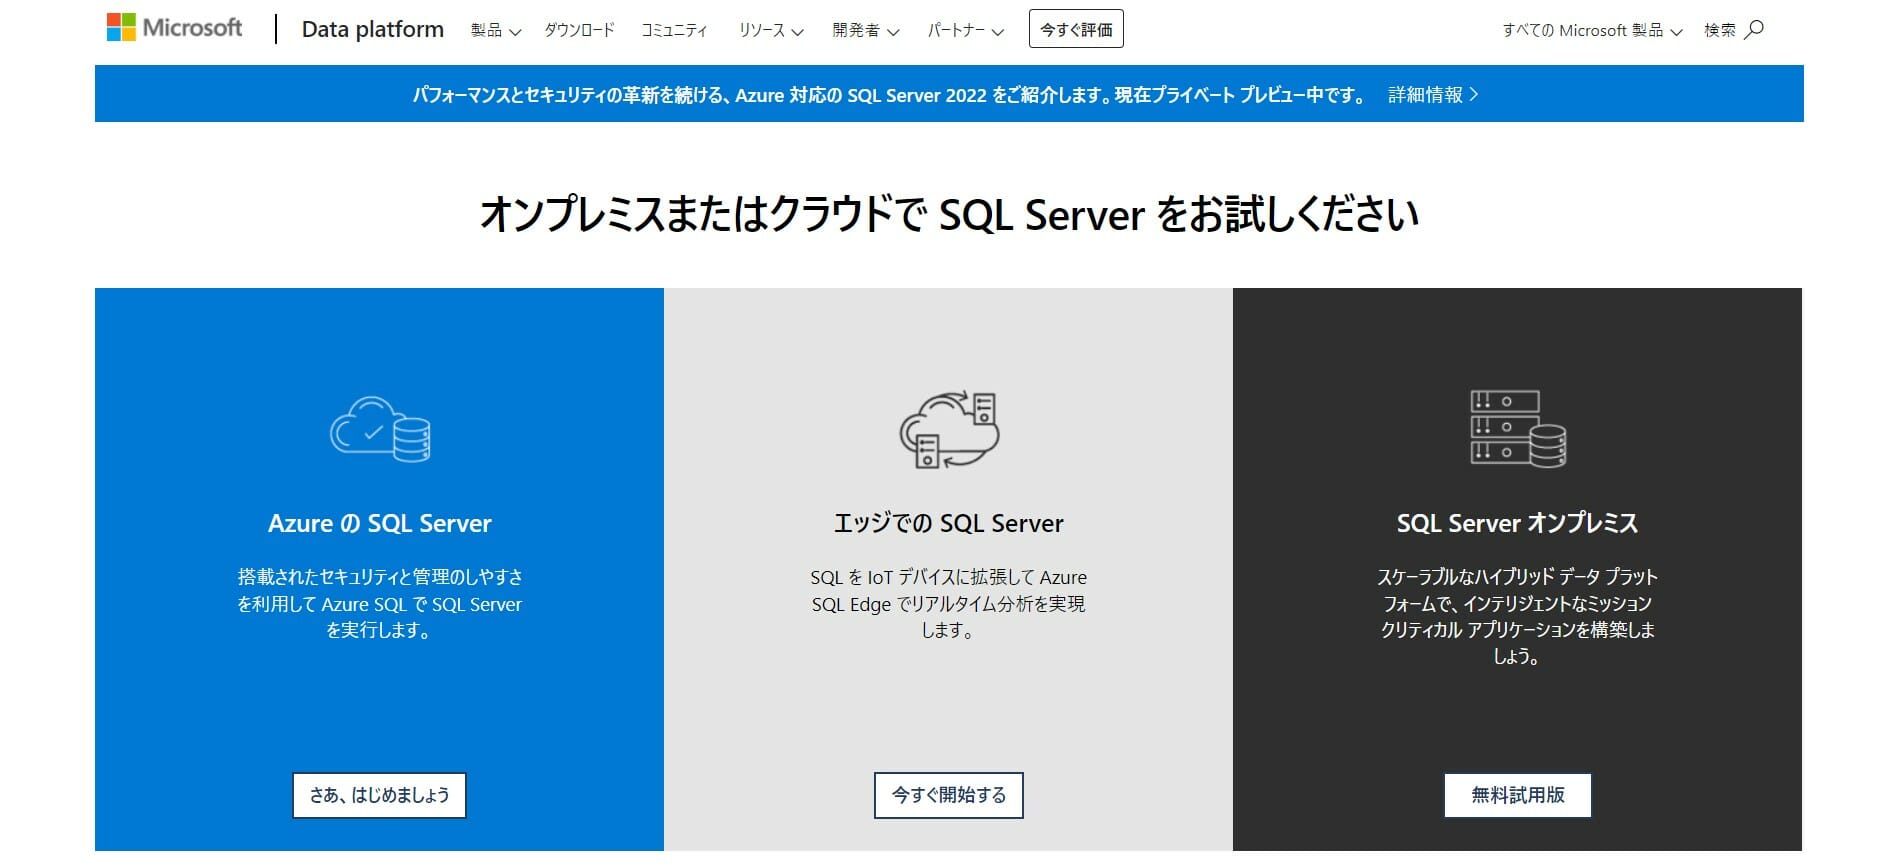Click the Azure cloud database icon

tap(380, 429)
